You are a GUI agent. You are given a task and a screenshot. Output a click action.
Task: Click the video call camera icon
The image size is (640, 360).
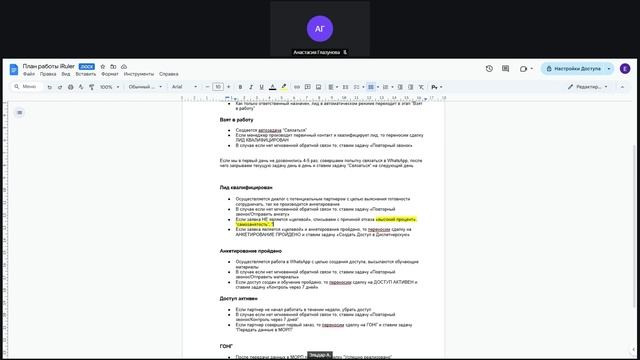(523, 69)
